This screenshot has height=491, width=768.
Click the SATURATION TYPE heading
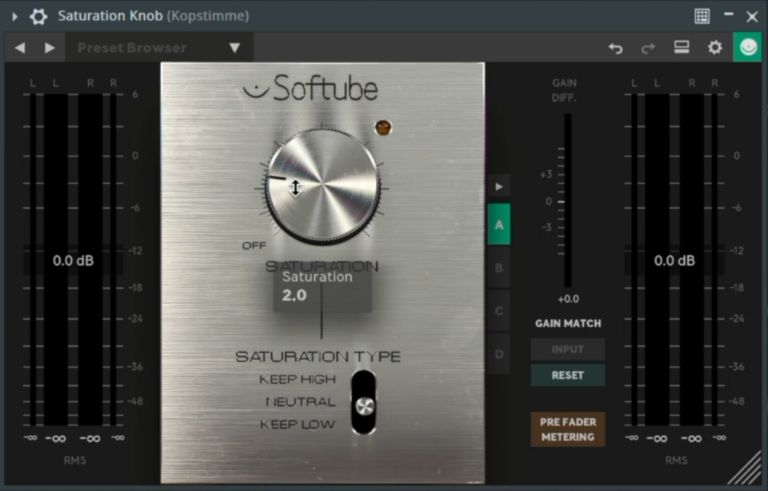click(318, 356)
